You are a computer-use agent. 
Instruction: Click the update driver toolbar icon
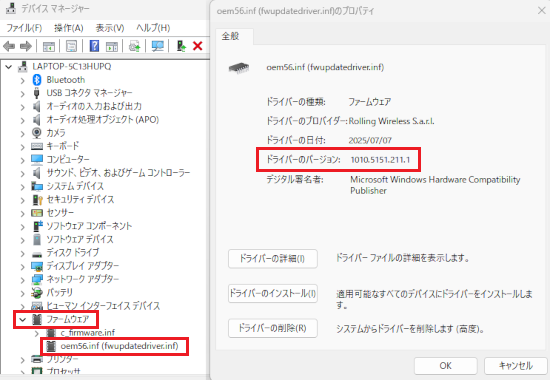pyautogui.click(x=135, y=46)
